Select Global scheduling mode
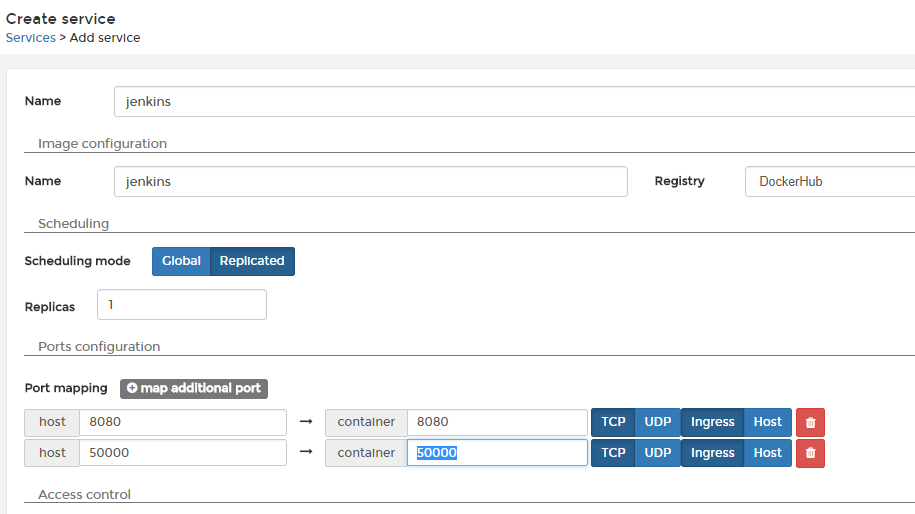 (181, 261)
